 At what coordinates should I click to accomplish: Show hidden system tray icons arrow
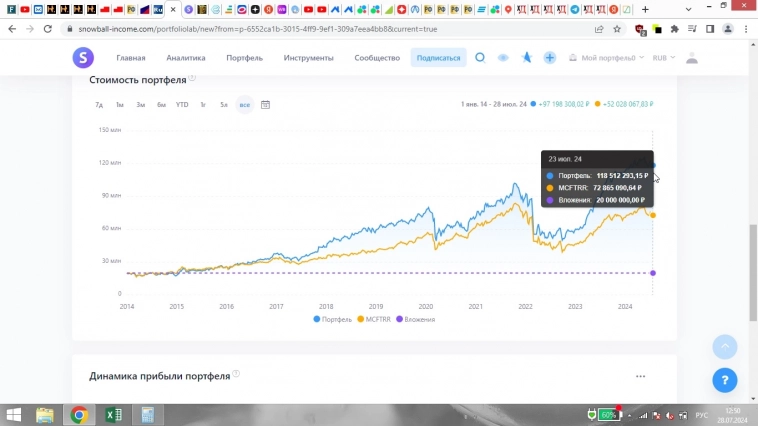(x=629, y=415)
